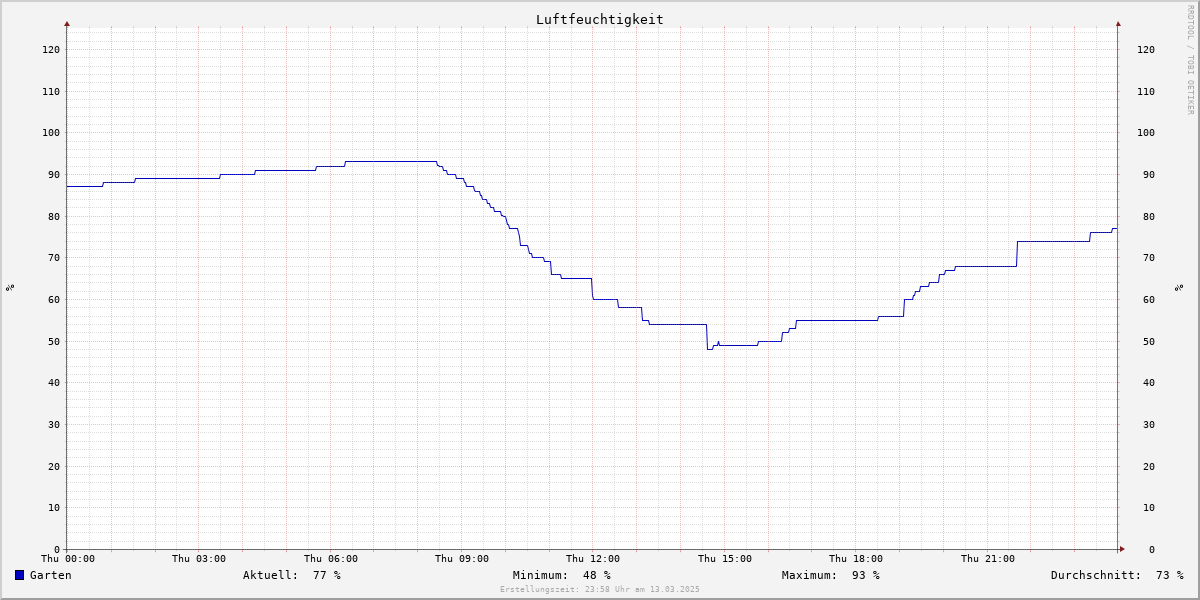Click the Thu 21:00 time label

(x=988, y=559)
